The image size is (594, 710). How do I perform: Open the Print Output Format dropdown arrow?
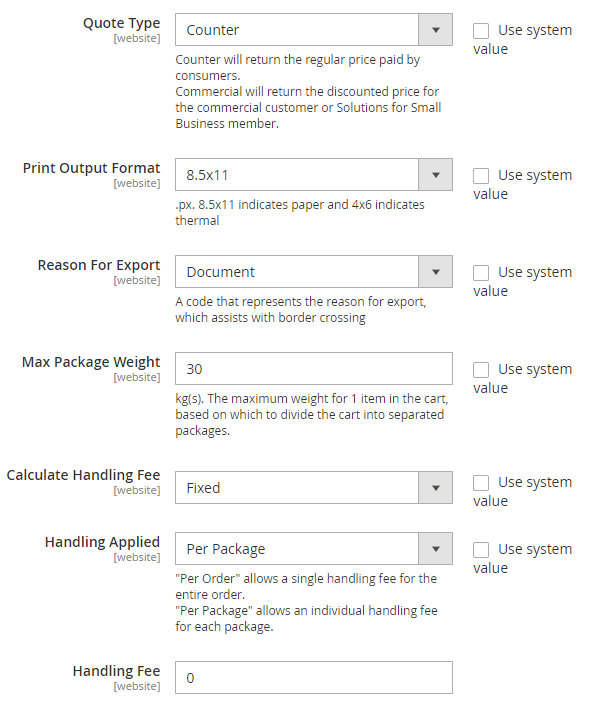[436, 175]
